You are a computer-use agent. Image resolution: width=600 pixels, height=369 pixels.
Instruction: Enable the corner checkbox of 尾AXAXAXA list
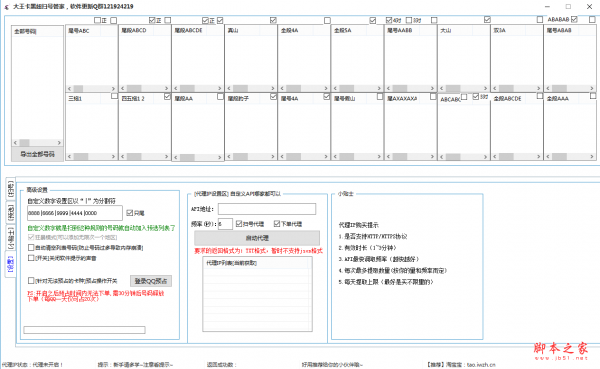[x=433, y=96]
